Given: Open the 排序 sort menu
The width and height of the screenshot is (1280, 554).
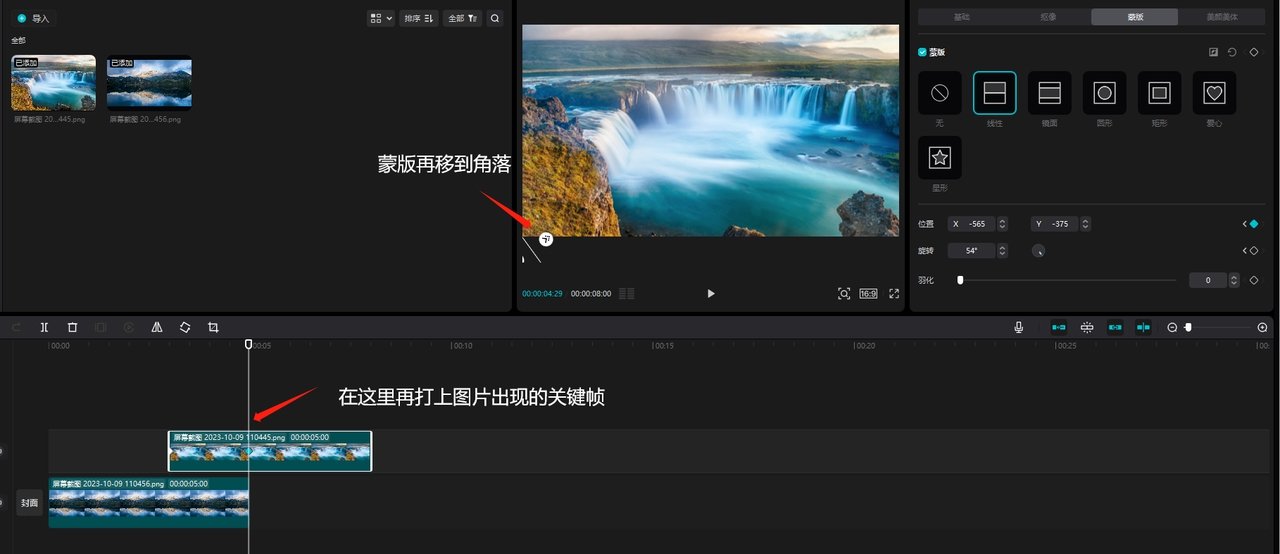Looking at the screenshot, I should pos(419,18).
